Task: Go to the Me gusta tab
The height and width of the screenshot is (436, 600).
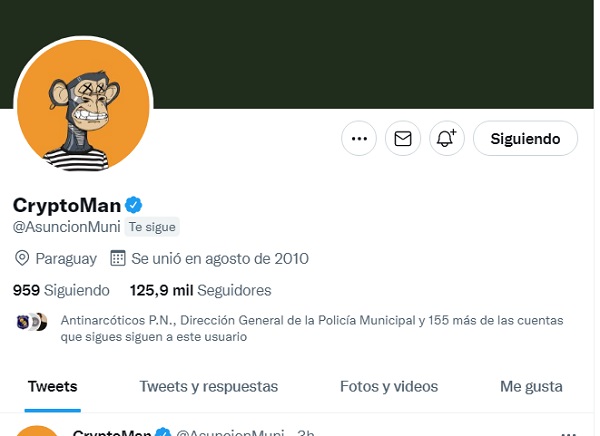Action: [x=531, y=386]
